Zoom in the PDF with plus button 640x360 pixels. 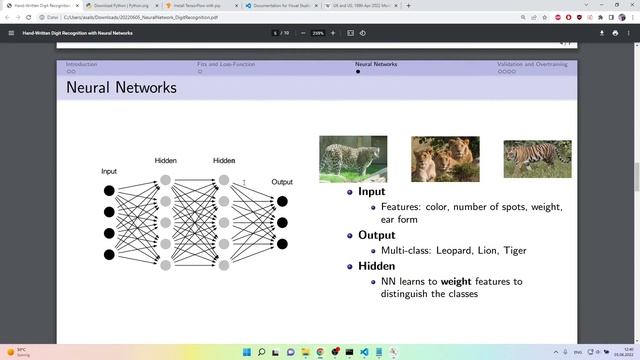333,33
